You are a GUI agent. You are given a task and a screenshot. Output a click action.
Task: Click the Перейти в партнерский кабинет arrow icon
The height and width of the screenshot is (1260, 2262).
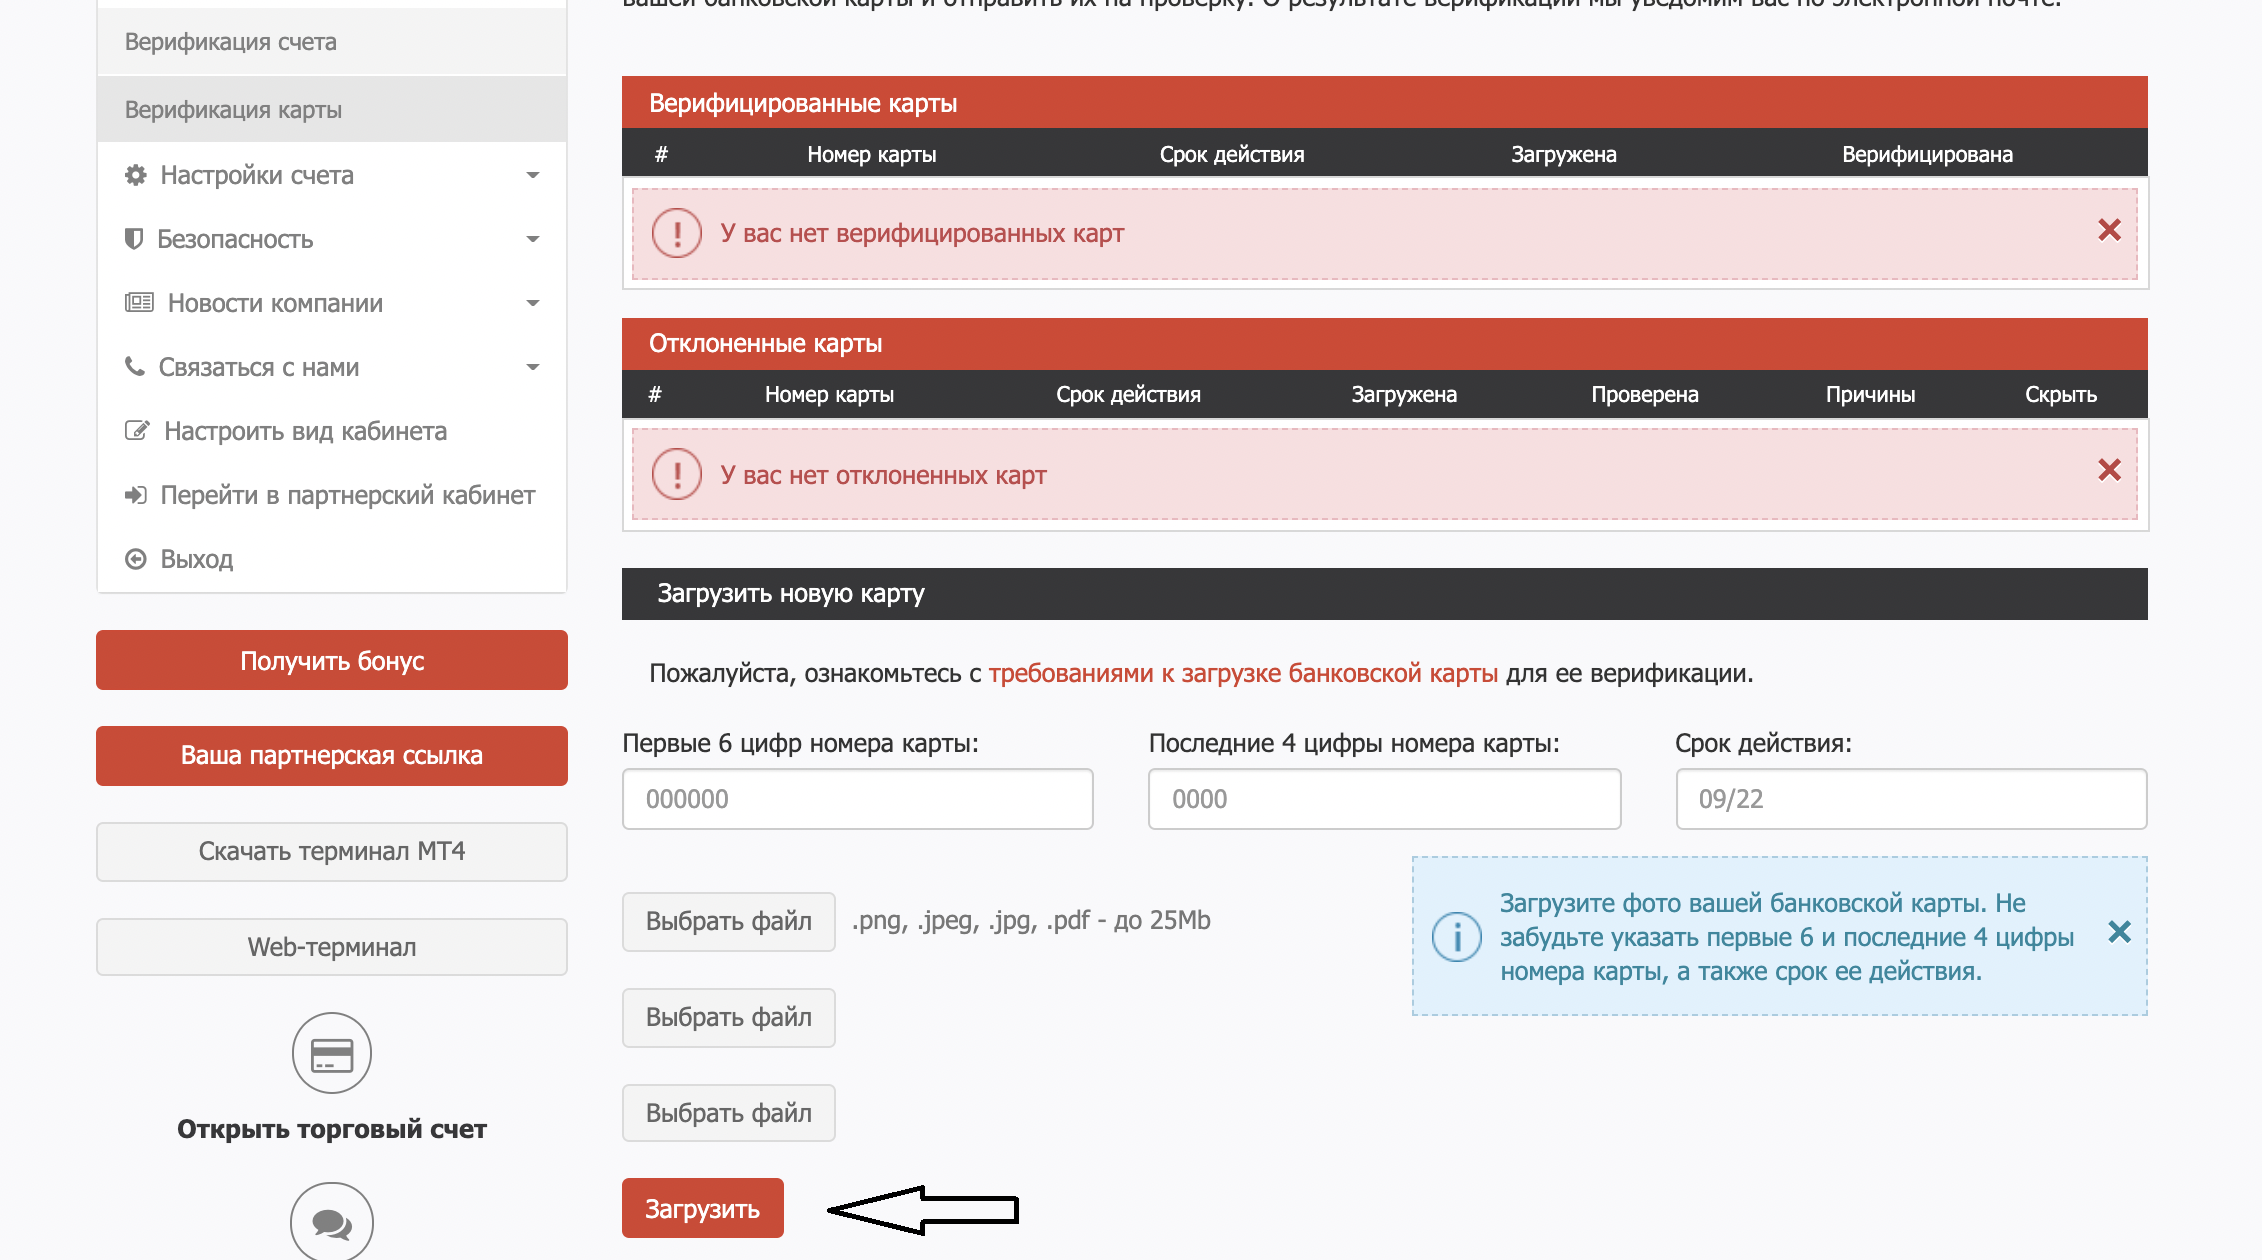tap(136, 495)
